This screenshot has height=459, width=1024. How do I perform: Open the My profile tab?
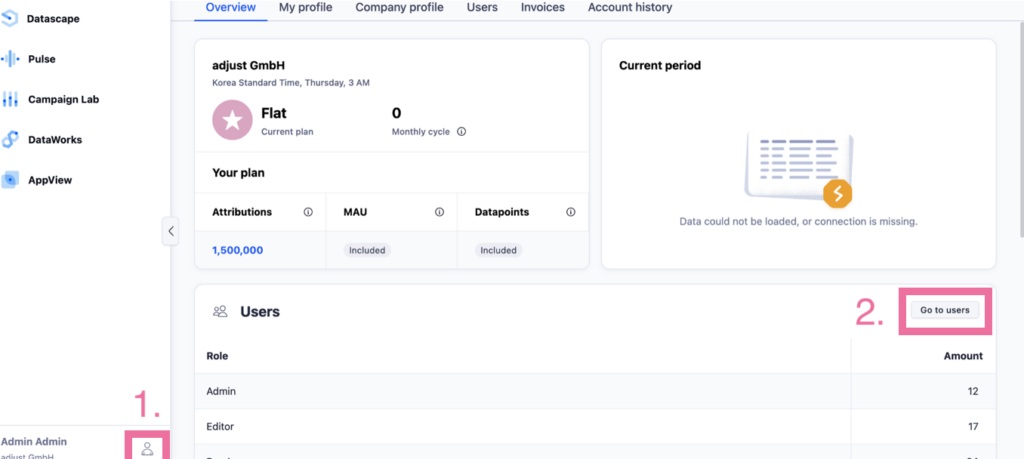tap(305, 8)
